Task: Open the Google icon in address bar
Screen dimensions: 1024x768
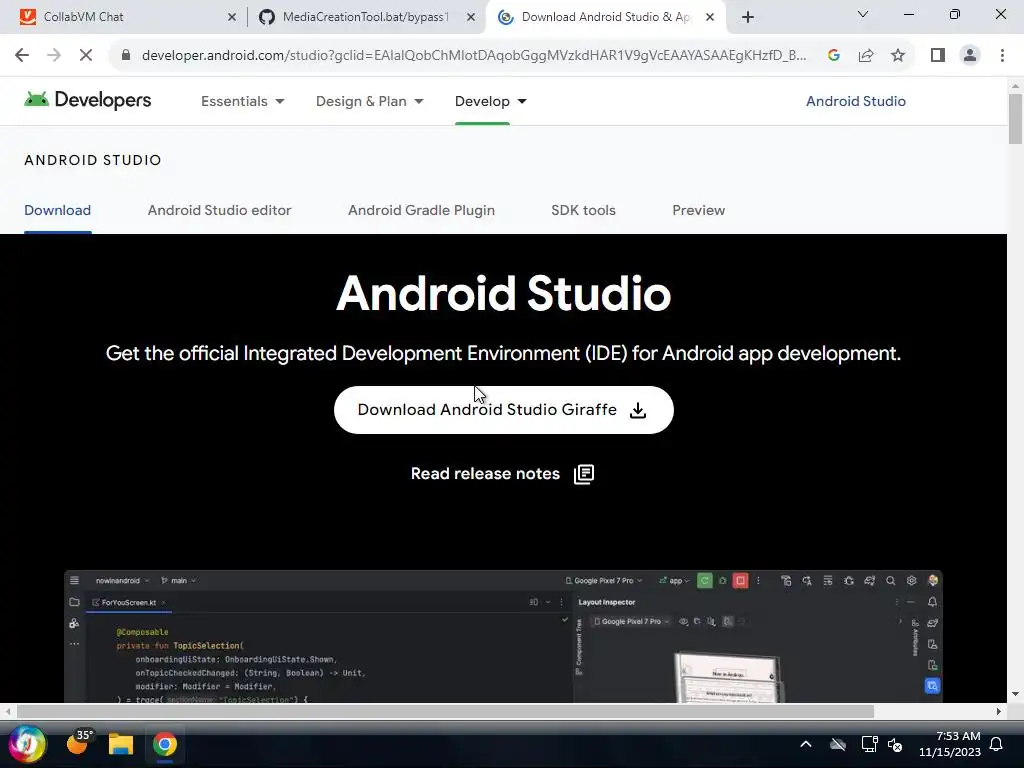Action: point(833,56)
